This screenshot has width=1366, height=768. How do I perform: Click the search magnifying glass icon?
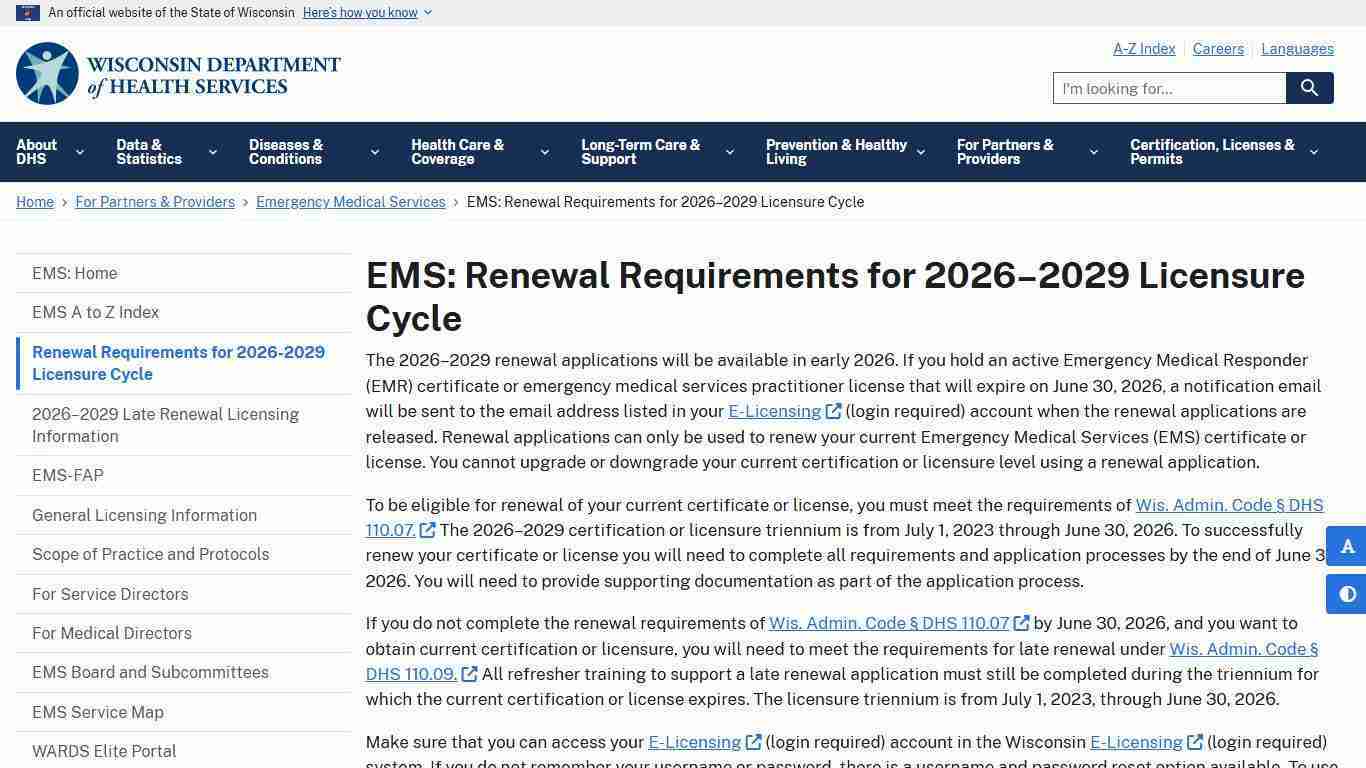1309,88
